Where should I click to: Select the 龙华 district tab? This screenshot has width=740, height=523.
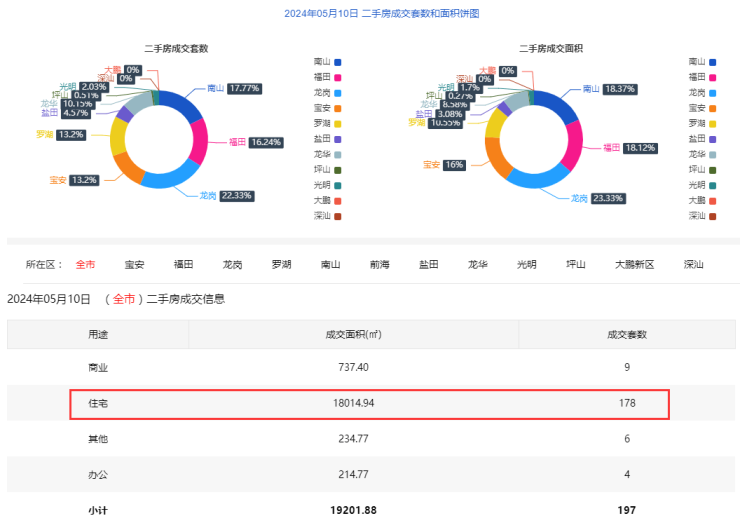[x=478, y=265]
